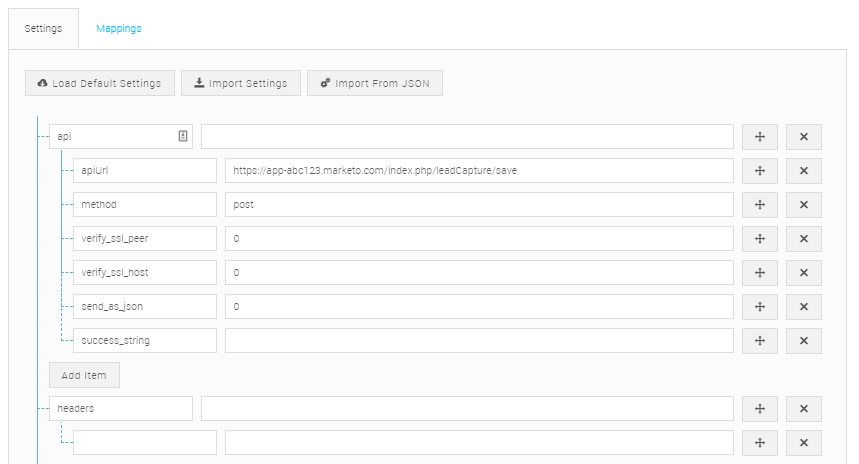
Task: Click Add Item under api group
Action: pos(84,375)
